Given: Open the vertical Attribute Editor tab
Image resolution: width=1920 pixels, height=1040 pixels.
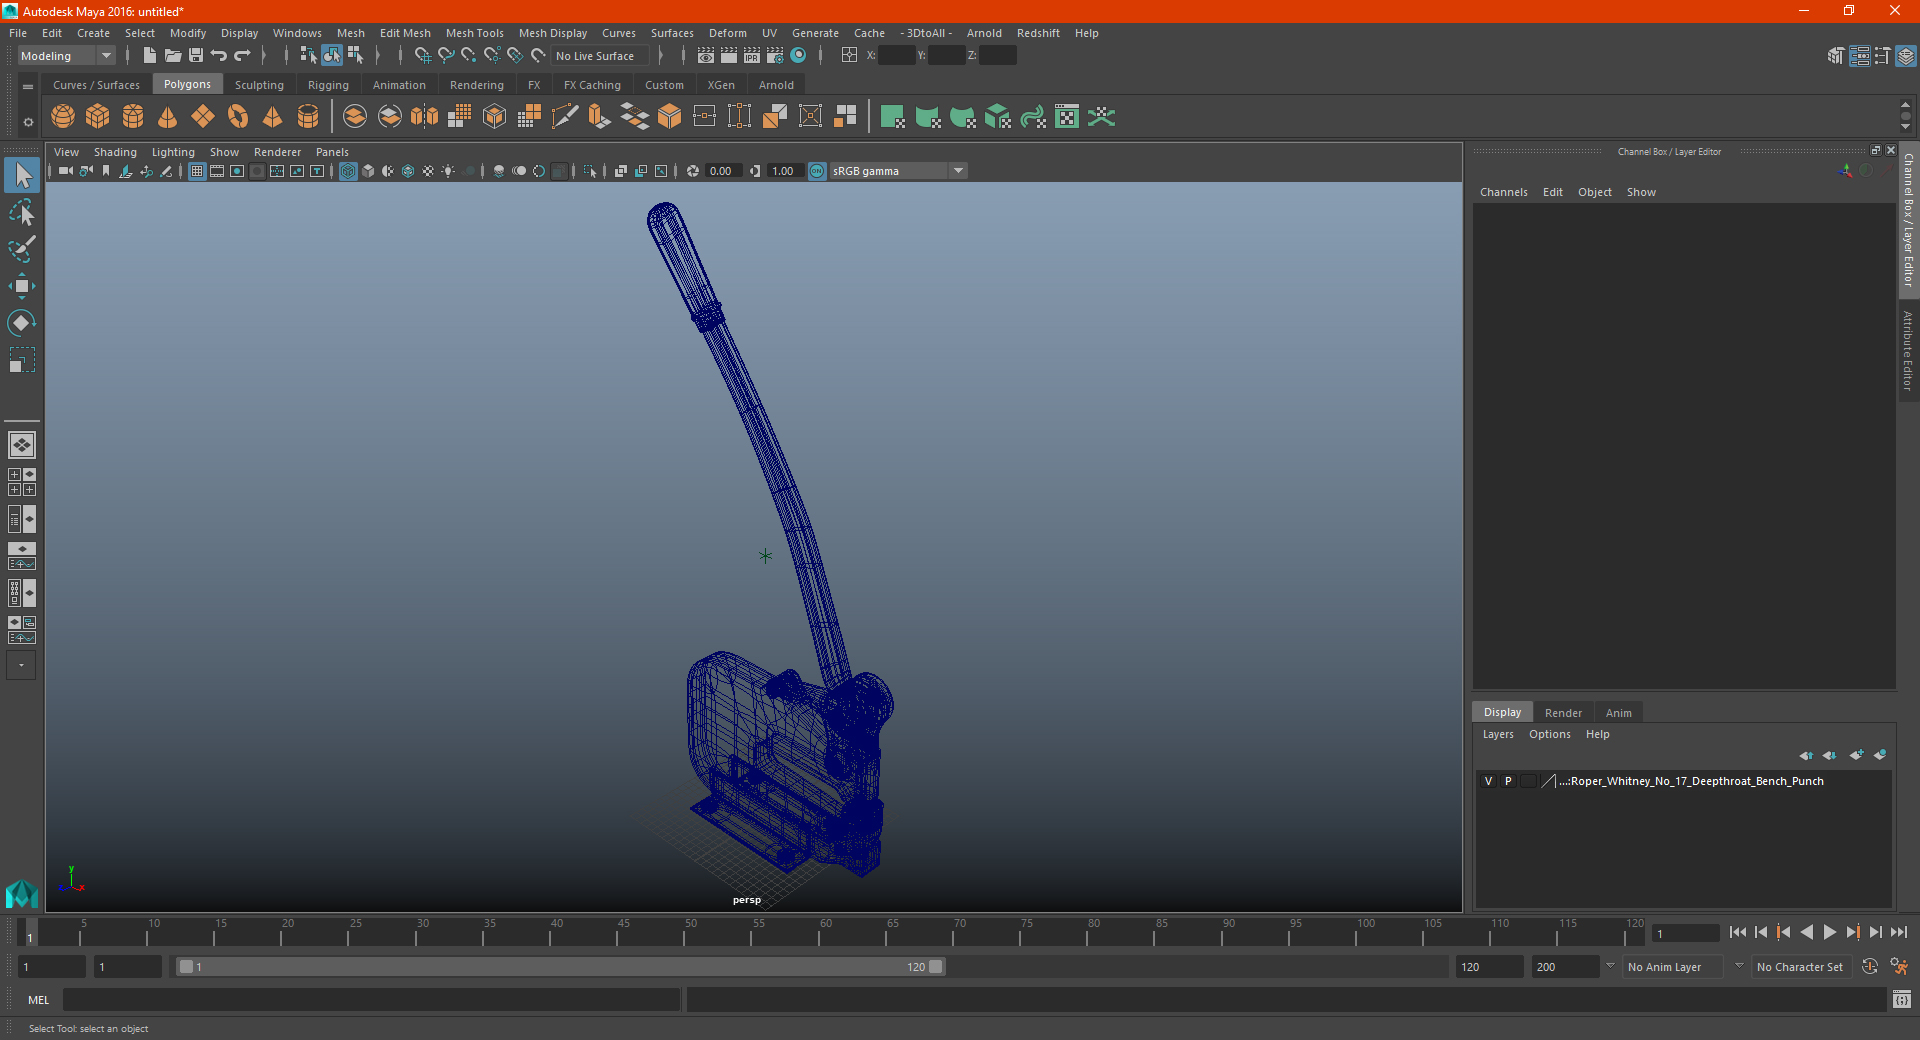Looking at the screenshot, I should 1908,350.
